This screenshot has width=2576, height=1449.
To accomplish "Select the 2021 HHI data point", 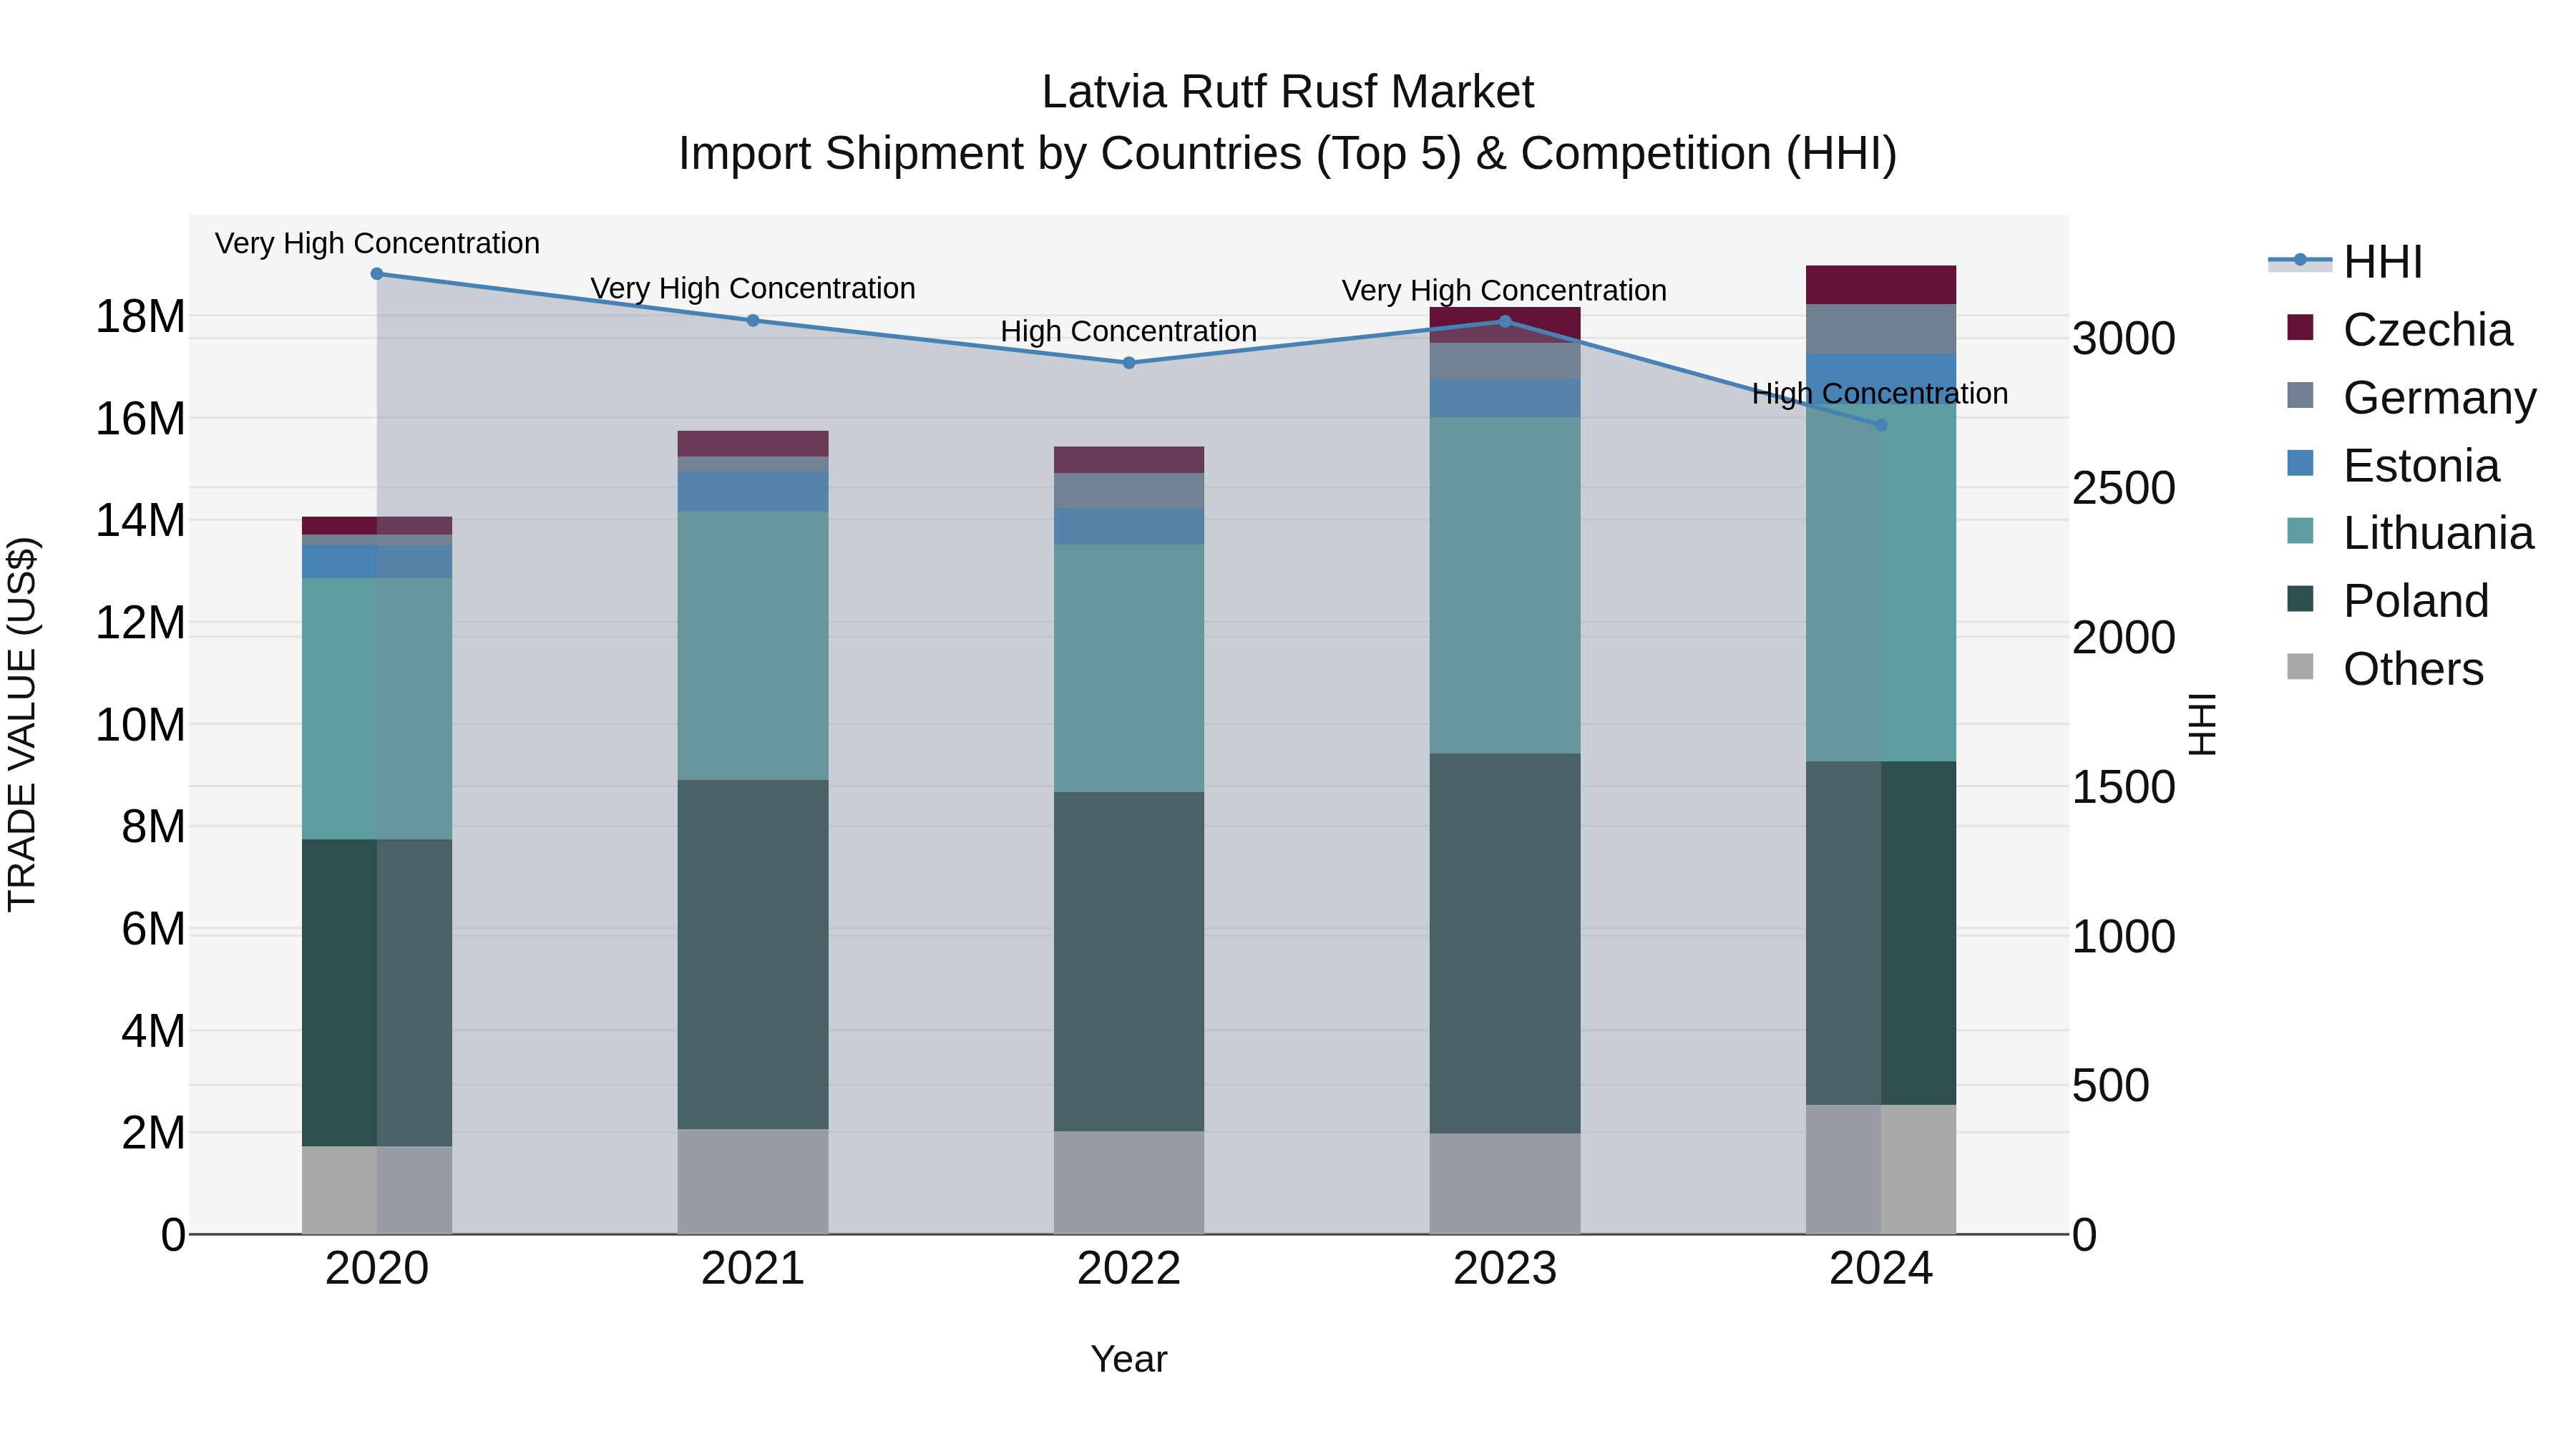I will 753,320.
